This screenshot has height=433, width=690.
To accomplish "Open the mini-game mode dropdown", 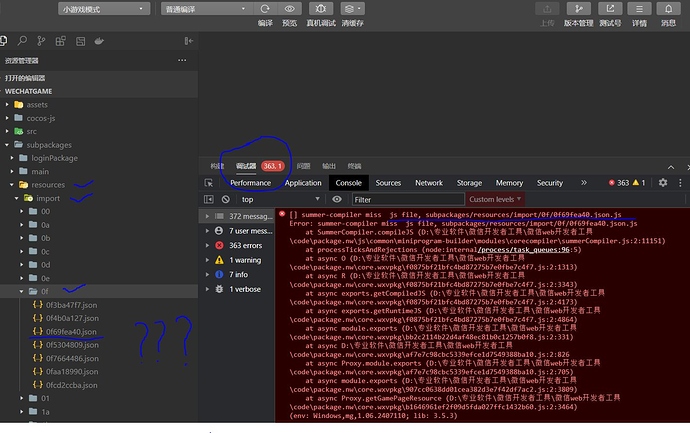I will [104, 9].
